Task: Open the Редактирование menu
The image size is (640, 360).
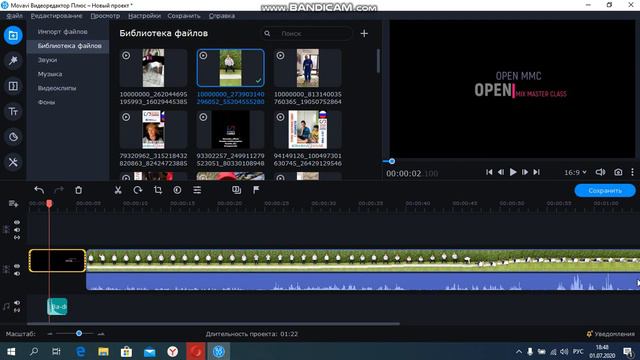Action: tap(56, 16)
